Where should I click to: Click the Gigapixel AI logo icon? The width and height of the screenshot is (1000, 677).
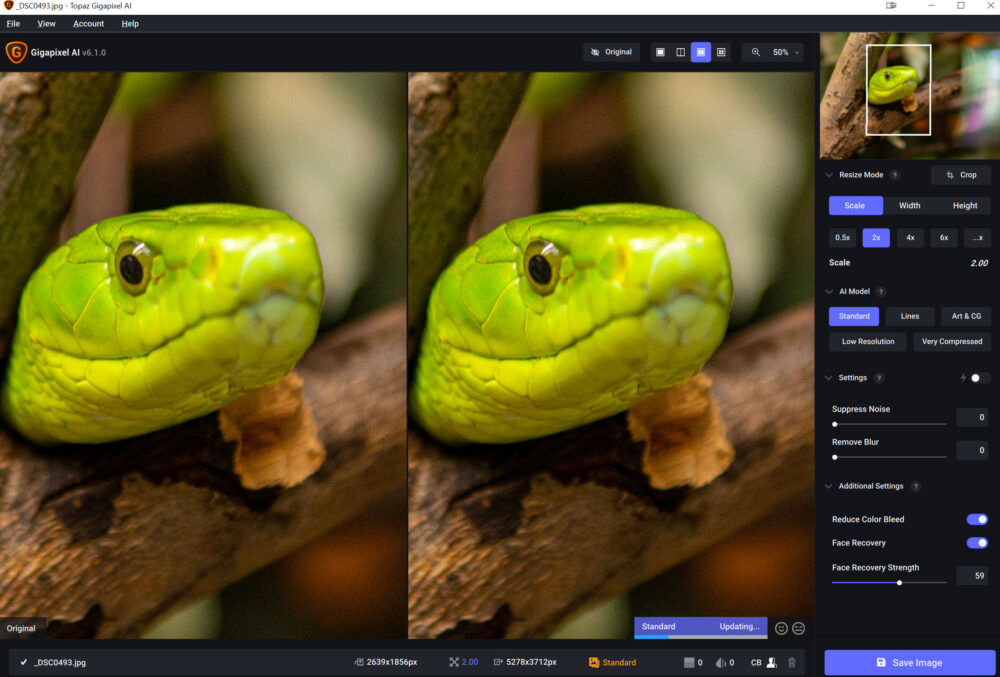[16, 52]
